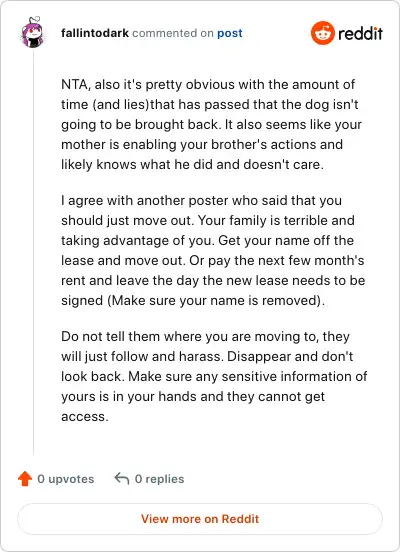Click the "0 upvotes" label
Screen dimensions: 400x552
pyautogui.click(x=65, y=479)
